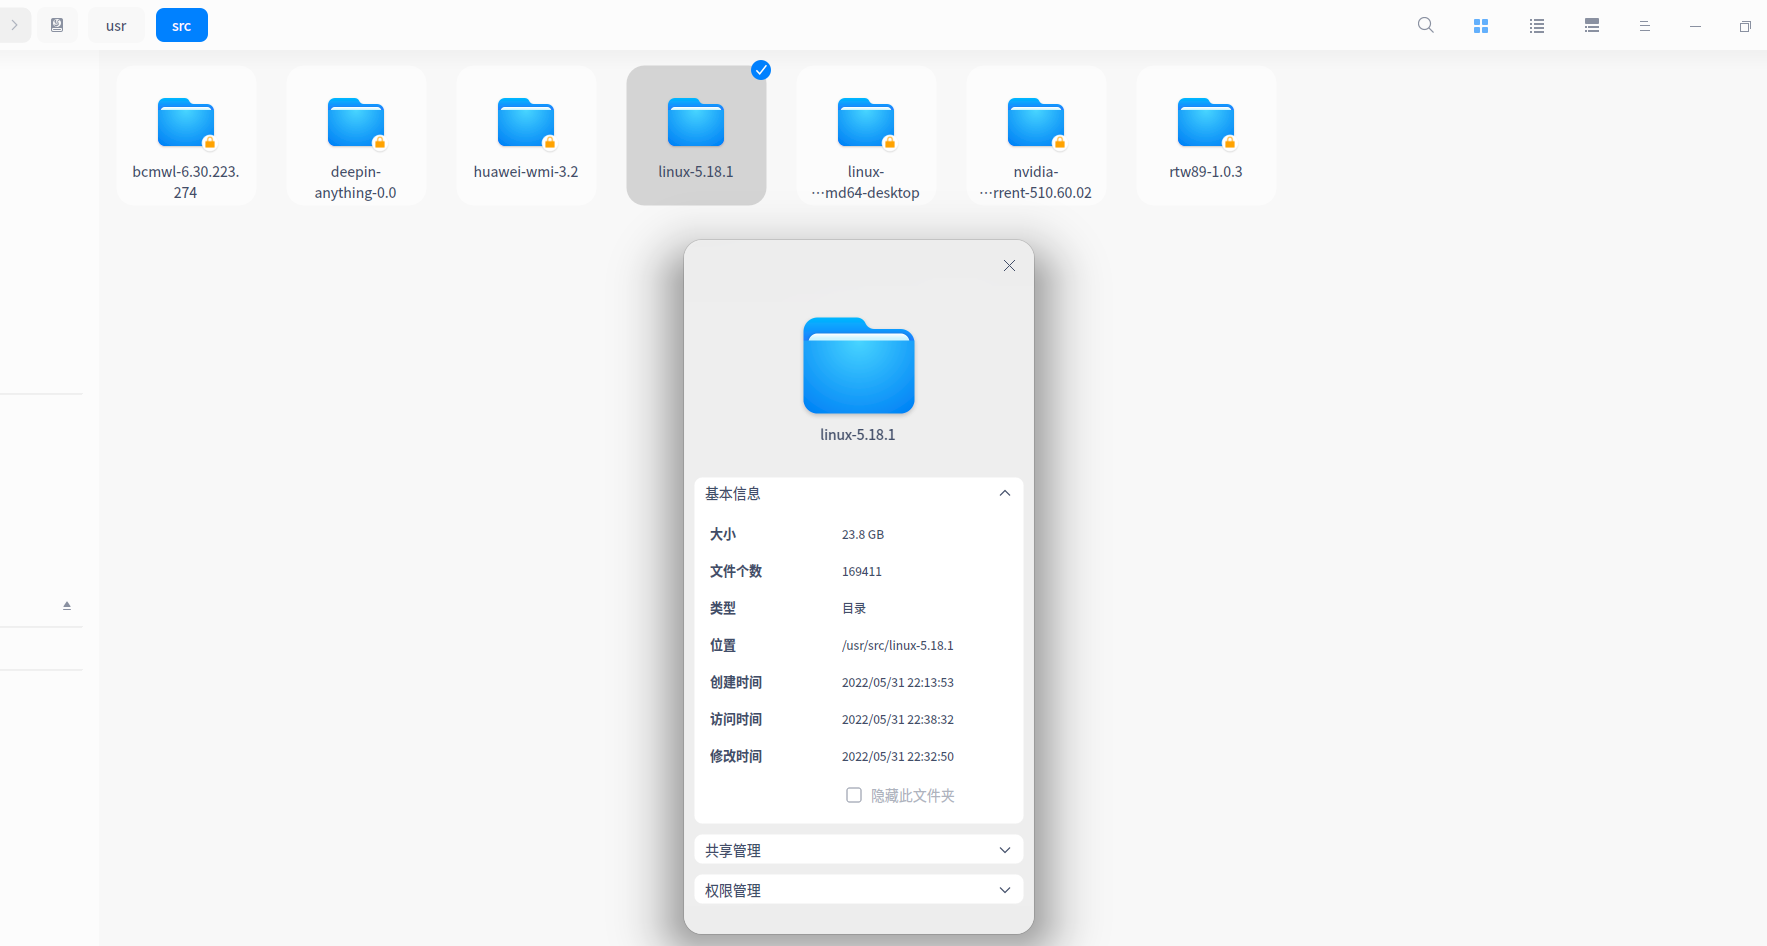Expand the 权限管理 section

(1004, 889)
